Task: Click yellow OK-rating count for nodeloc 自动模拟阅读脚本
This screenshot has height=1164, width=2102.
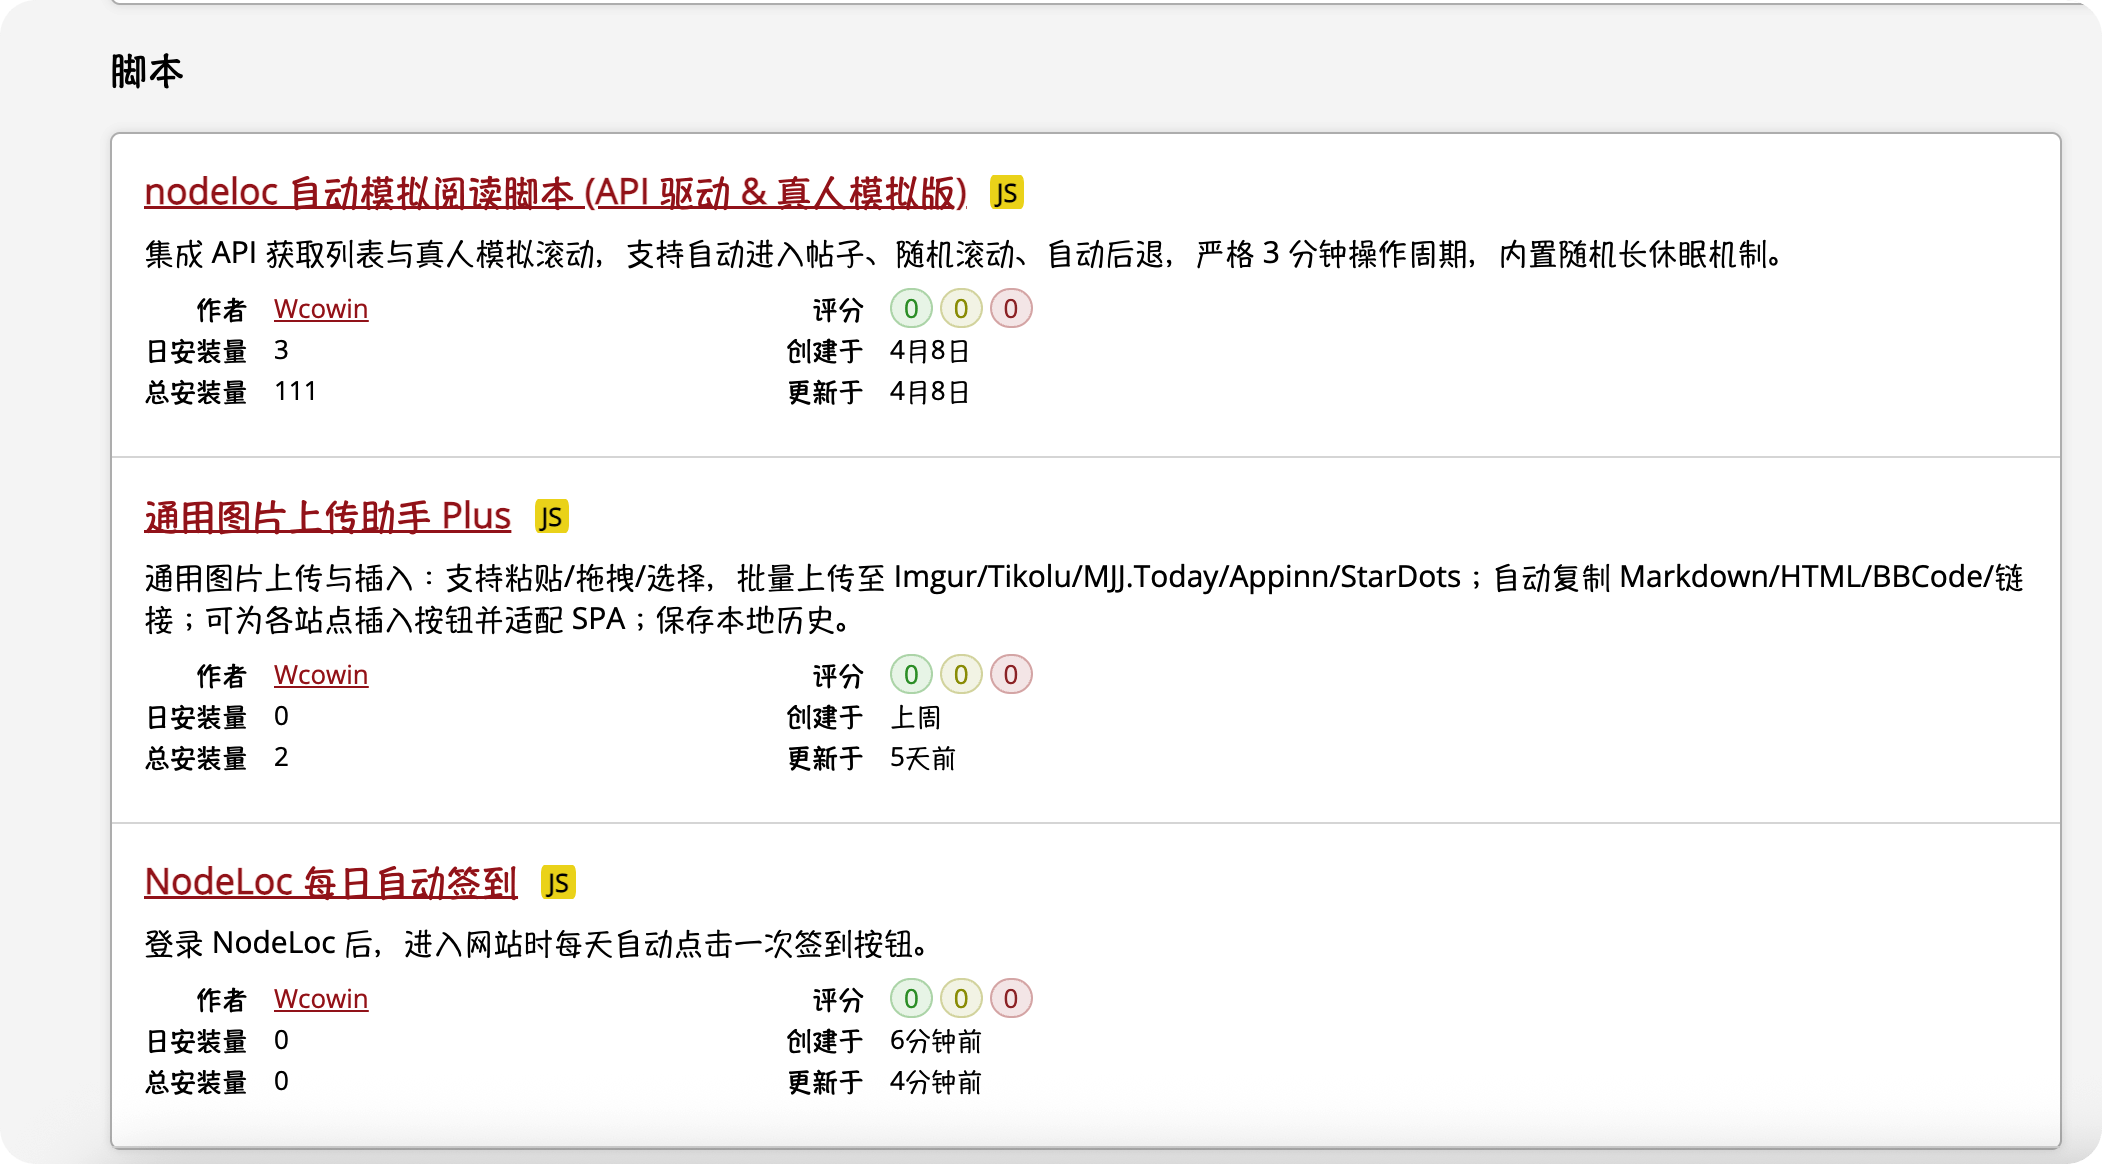Action: point(961,309)
